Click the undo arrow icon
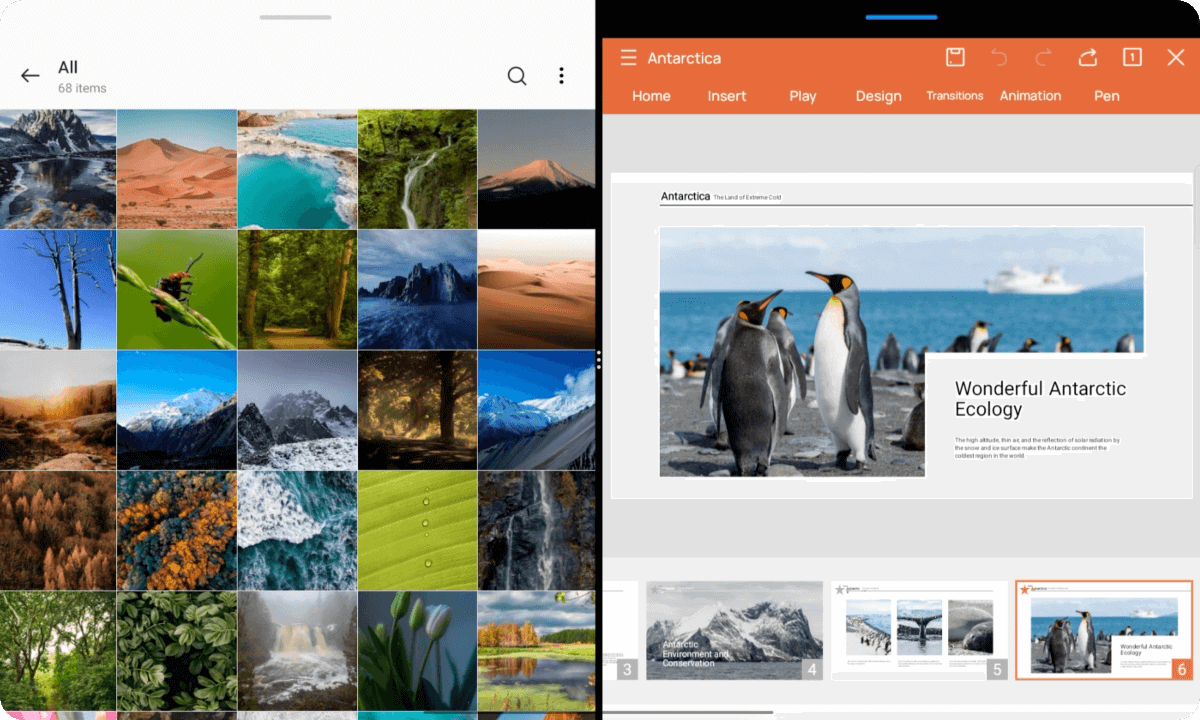This screenshot has width=1200, height=720. click(999, 57)
